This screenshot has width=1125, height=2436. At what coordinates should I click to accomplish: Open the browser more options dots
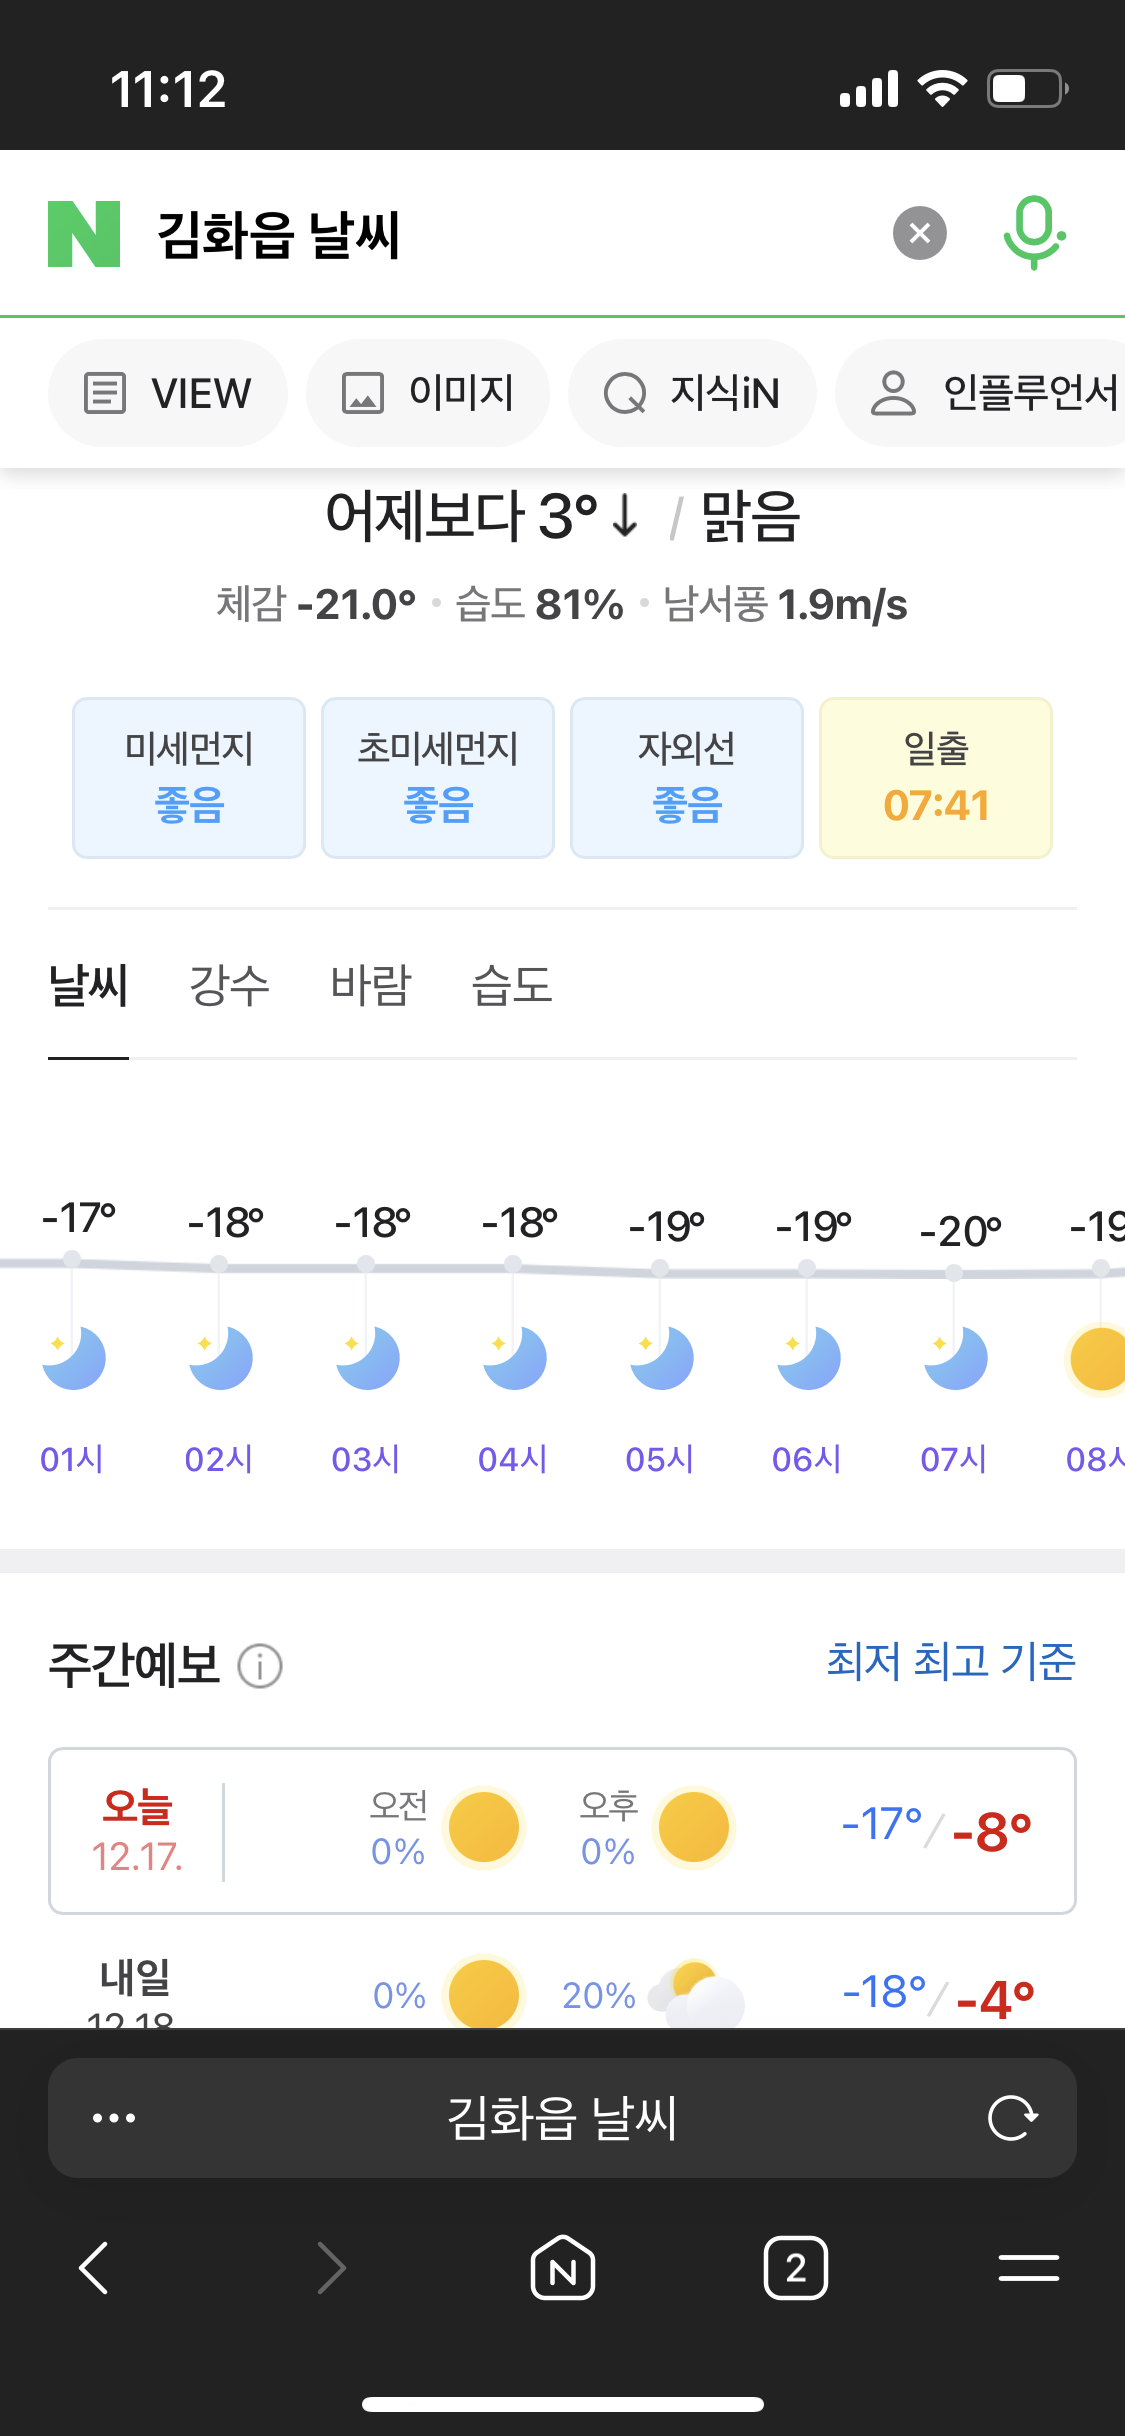pyautogui.click(x=114, y=2118)
